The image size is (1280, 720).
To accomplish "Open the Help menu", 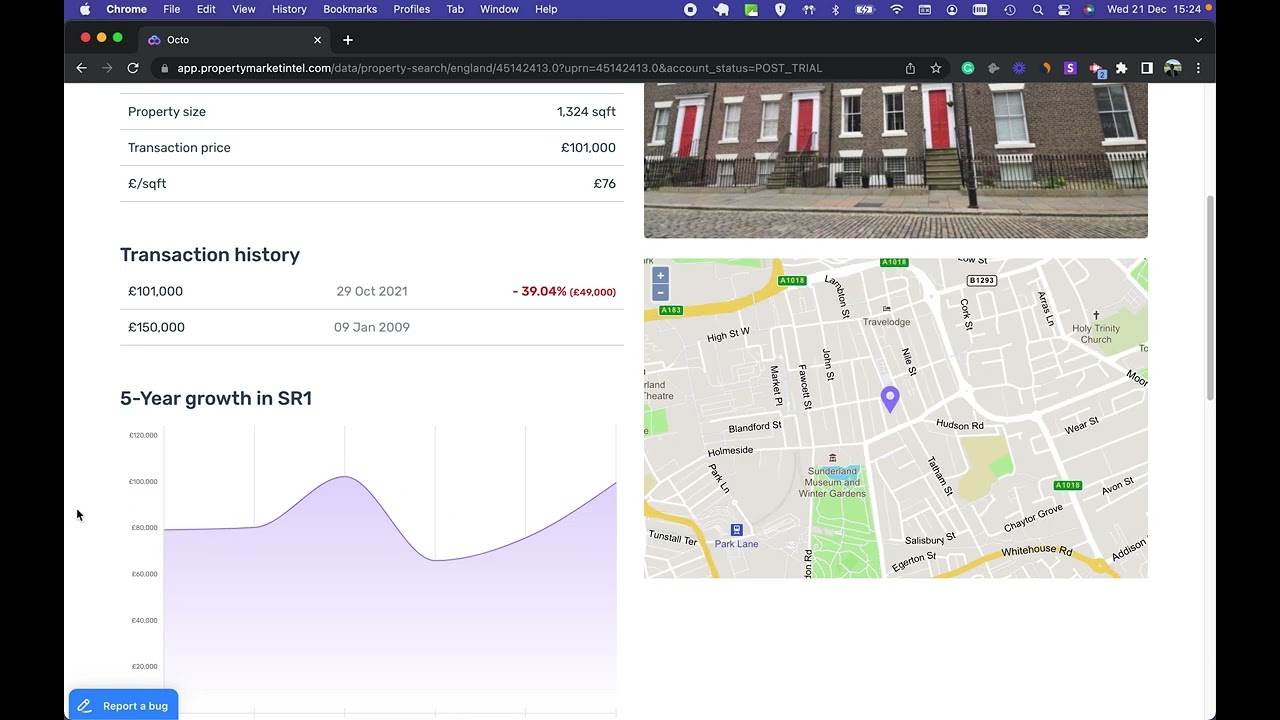I will (x=546, y=9).
